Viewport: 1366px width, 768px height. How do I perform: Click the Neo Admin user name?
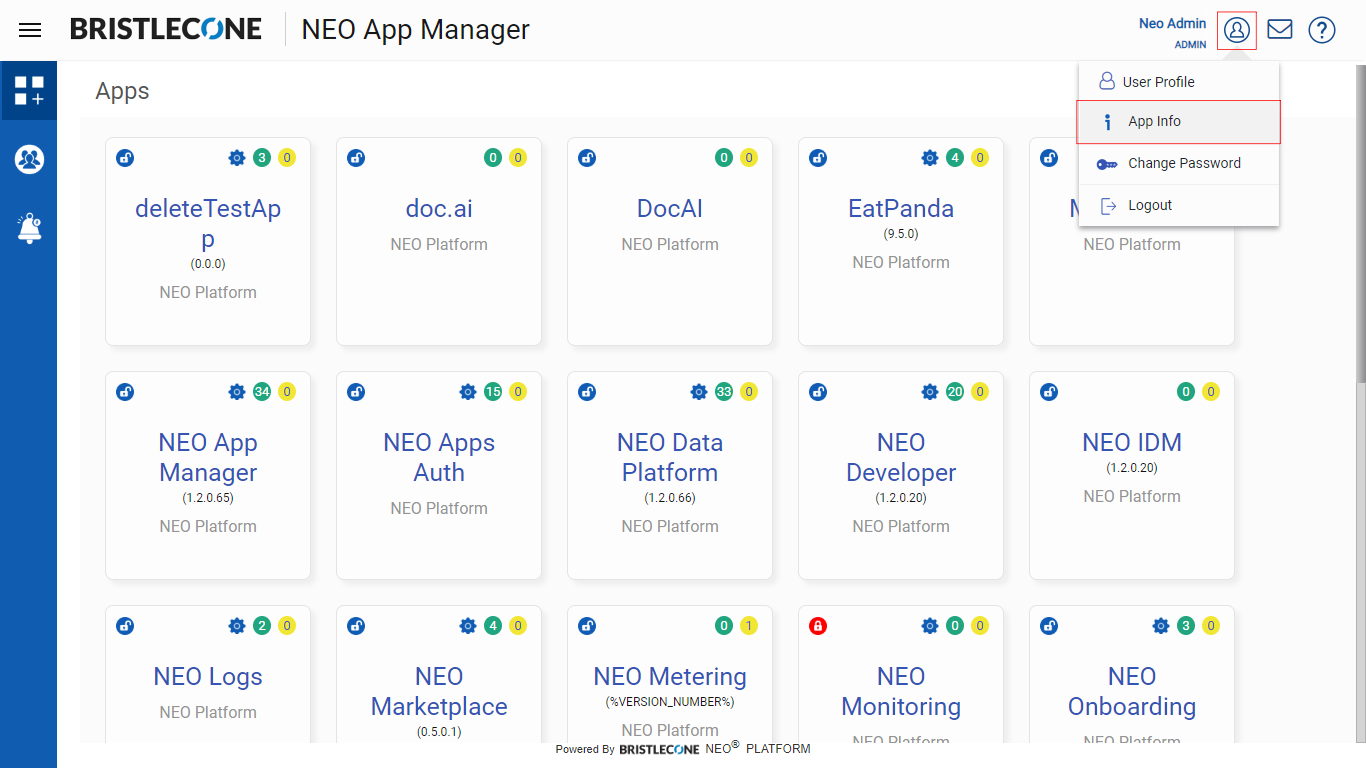1172,23
